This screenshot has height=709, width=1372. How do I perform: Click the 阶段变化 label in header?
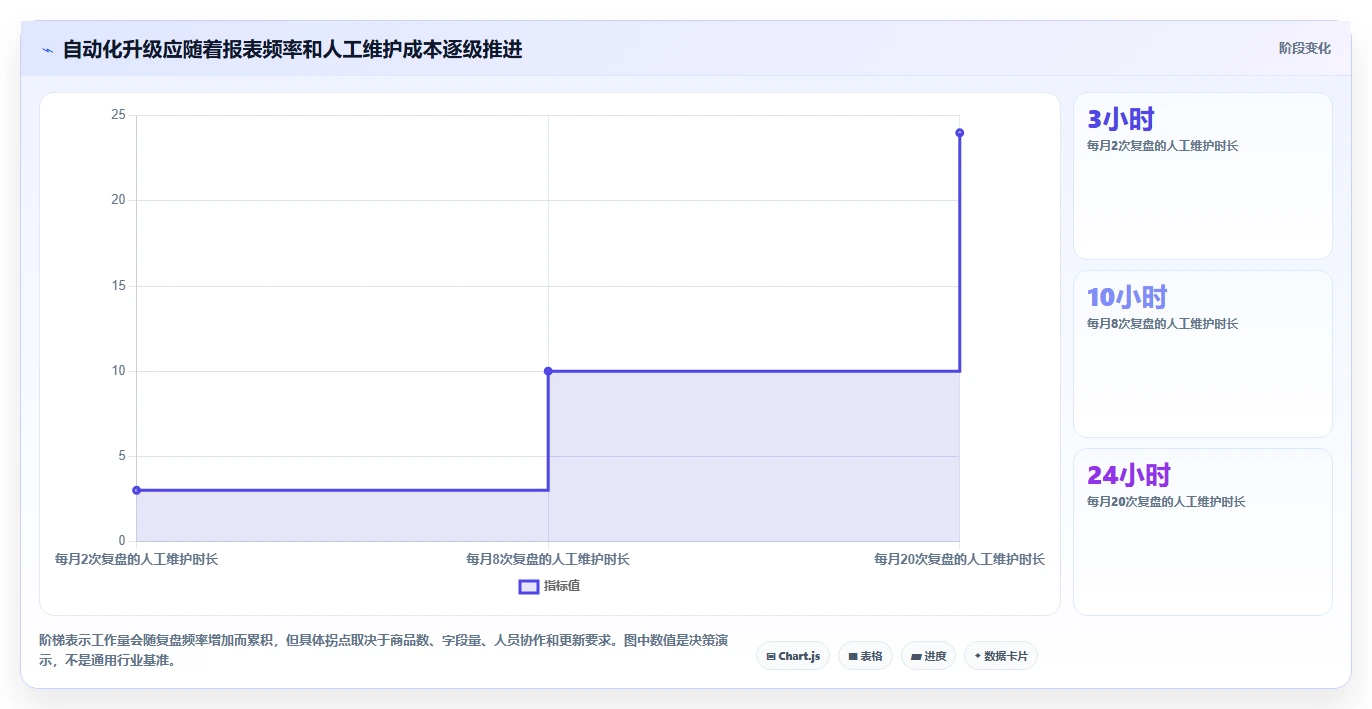(1305, 48)
